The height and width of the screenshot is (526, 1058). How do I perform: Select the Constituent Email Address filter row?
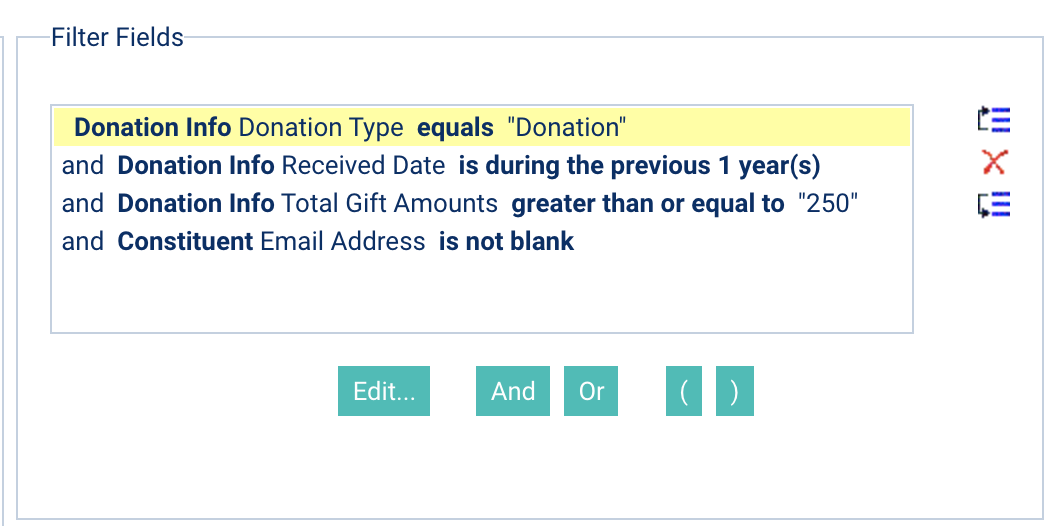(x=482, y=241)
